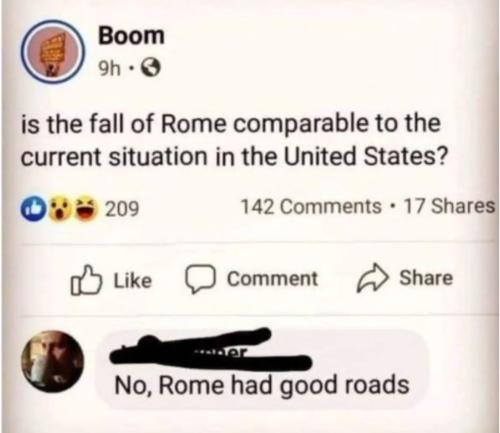The width and height of the screenshot is (500, 433).
Task: Click the share arrow icon
Action: (373, 278)
